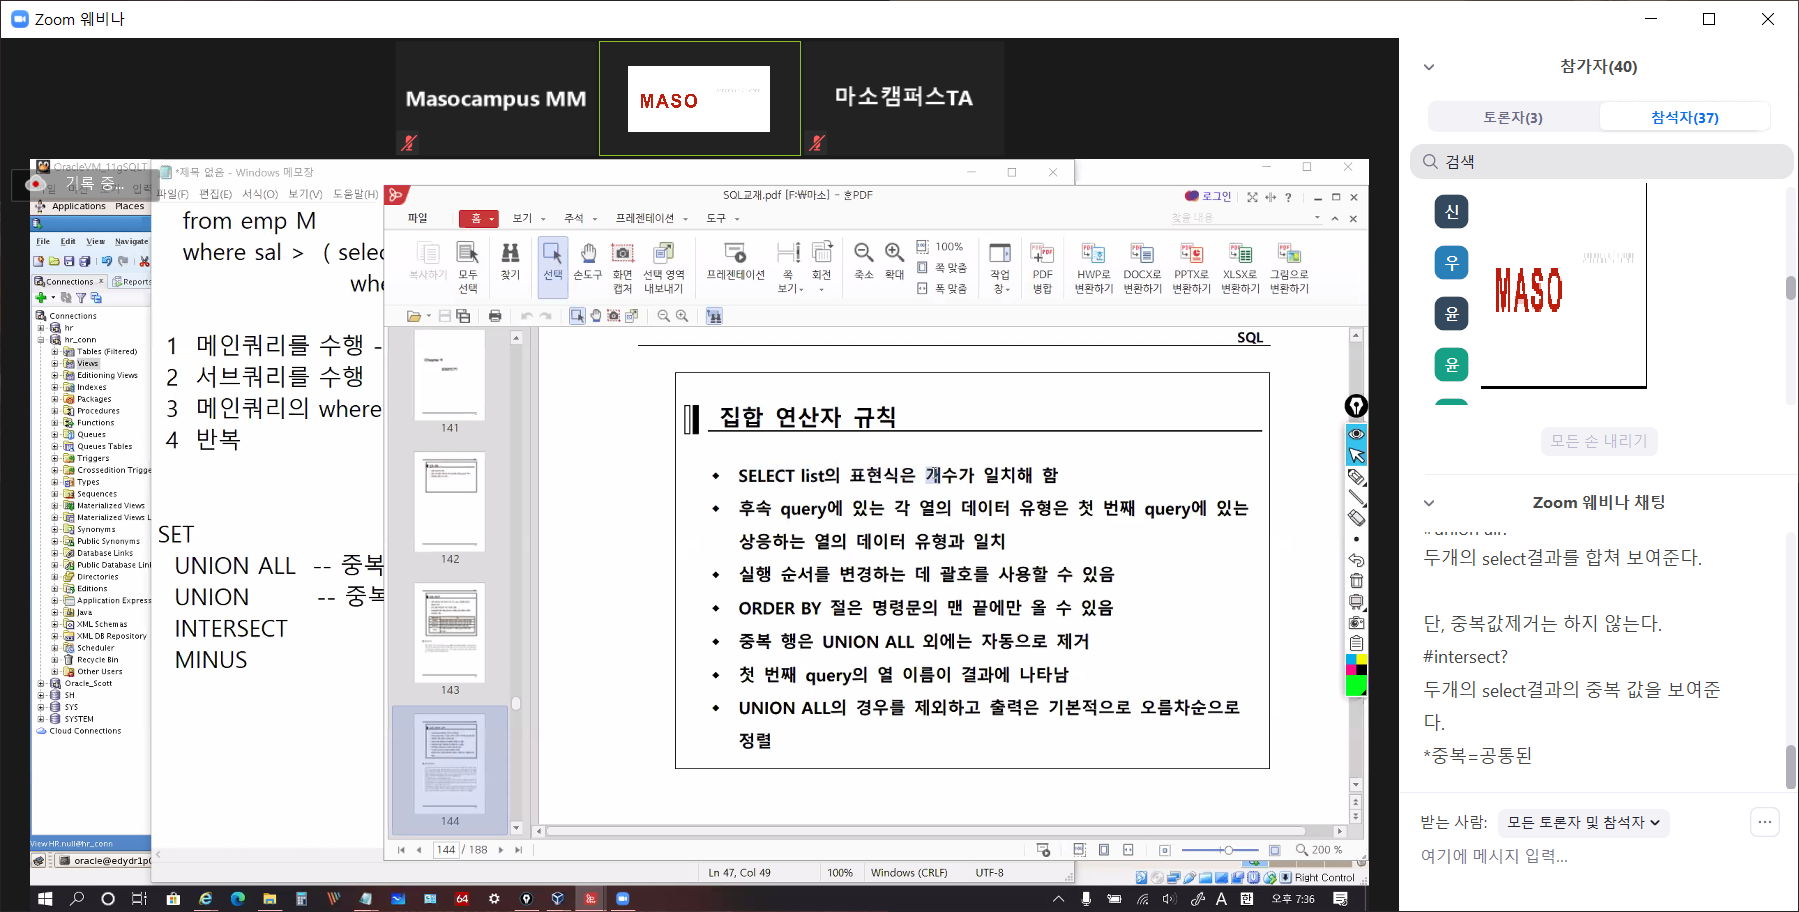Image resolution: width=1799 pixels, height=912 pixels.
Task: Toggle fit width (폭 맞춤) option
Action: click(x=942, y=289)
